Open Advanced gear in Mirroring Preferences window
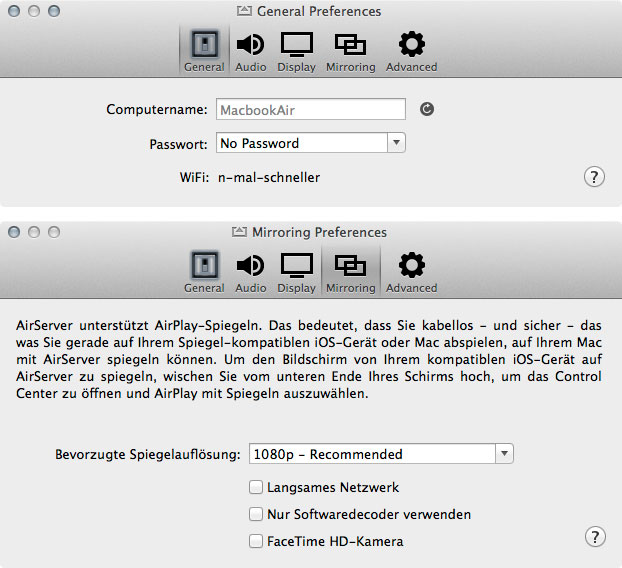Viewport: 622px width, 568px height. (411, 272)
